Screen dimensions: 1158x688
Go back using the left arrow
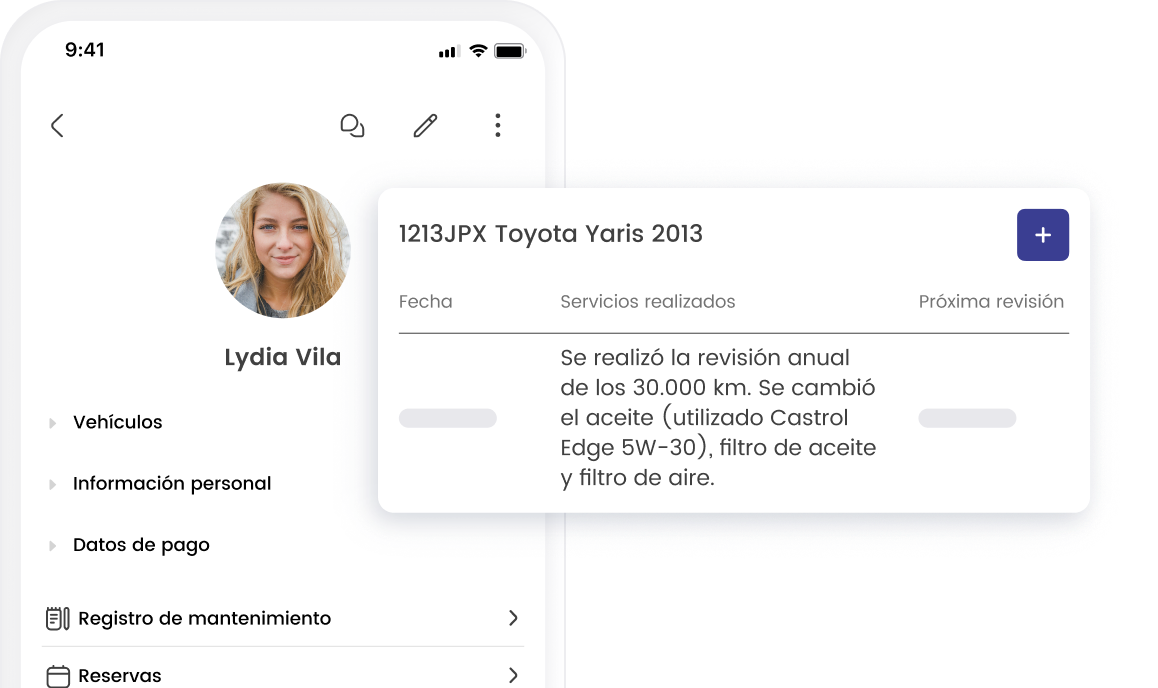tap(57, 125)
